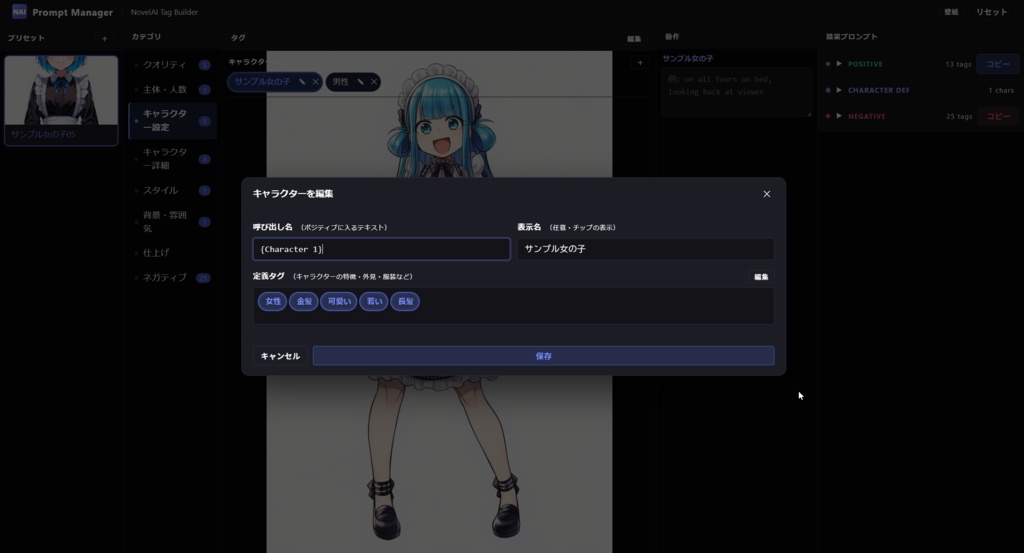Select the 背景・雰囲気 category
Image resolution: width=1024 pixels, height=553 pixels.
(172, 222)
